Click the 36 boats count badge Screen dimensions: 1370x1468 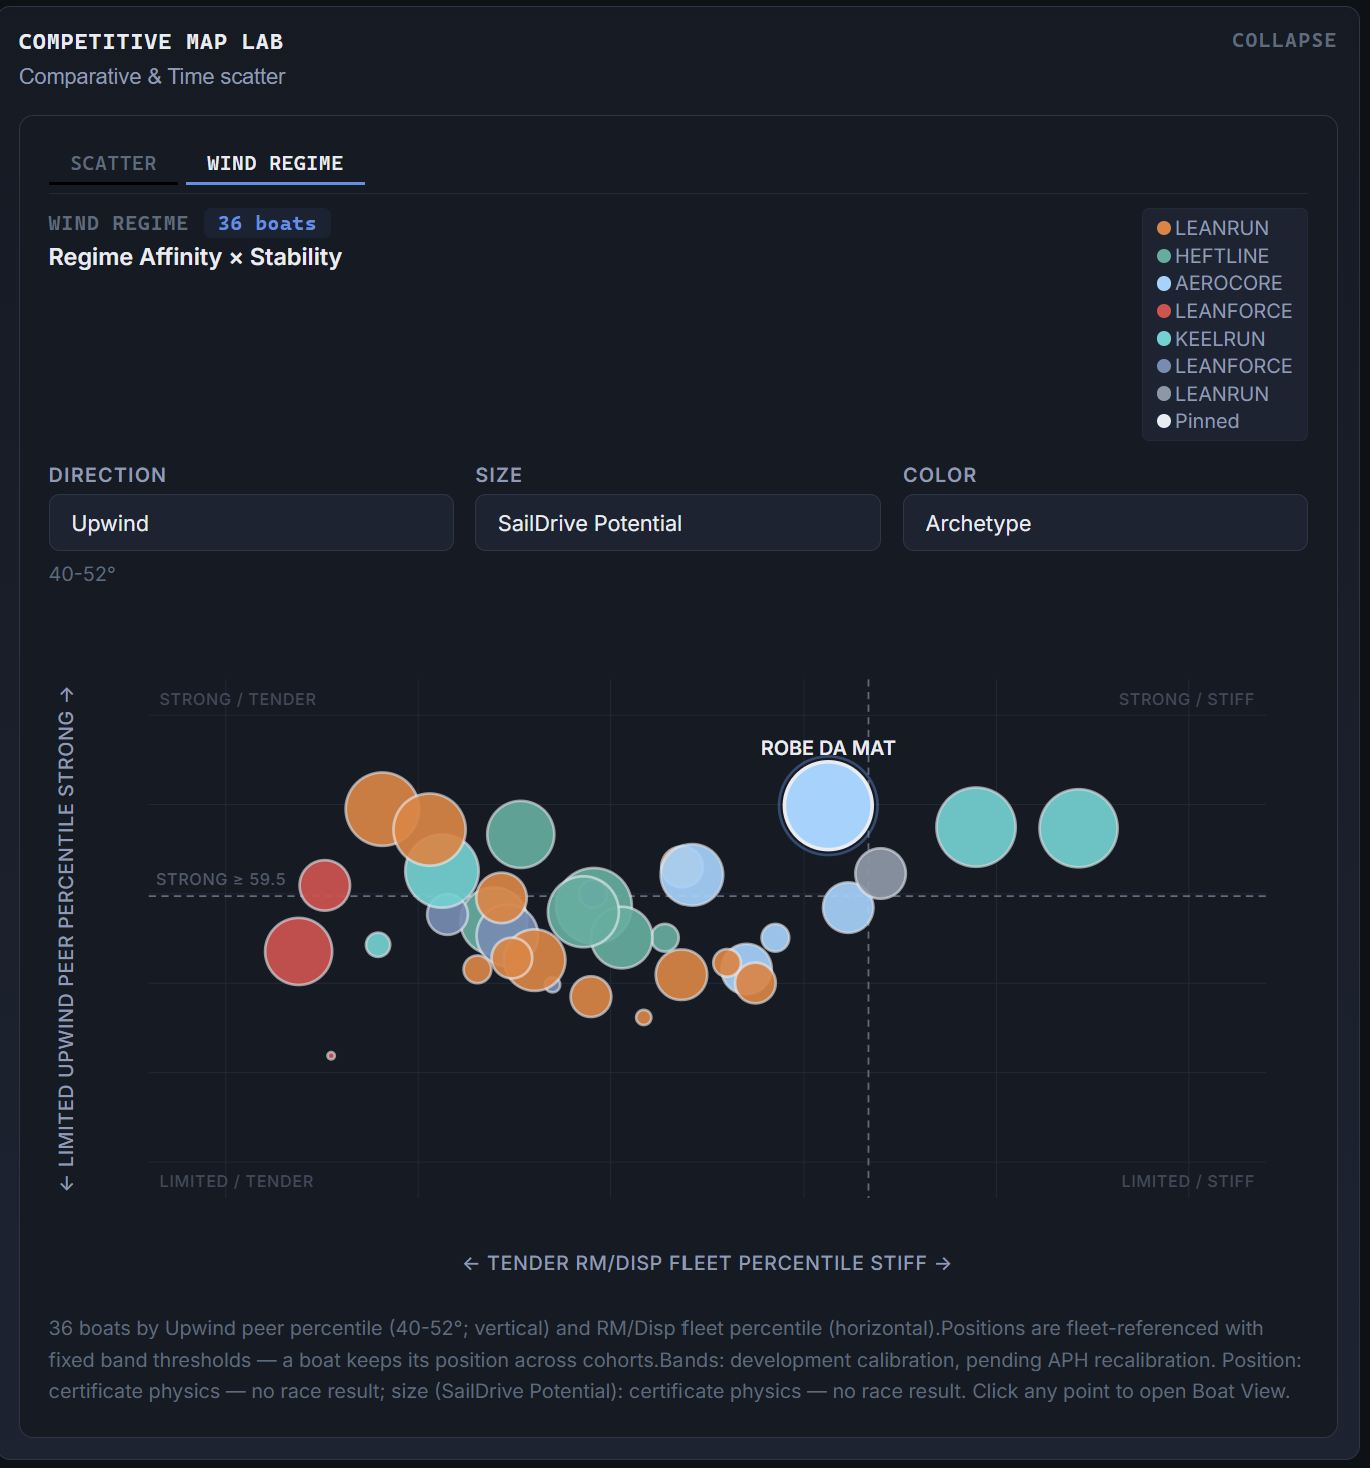(x=267, y=223)
